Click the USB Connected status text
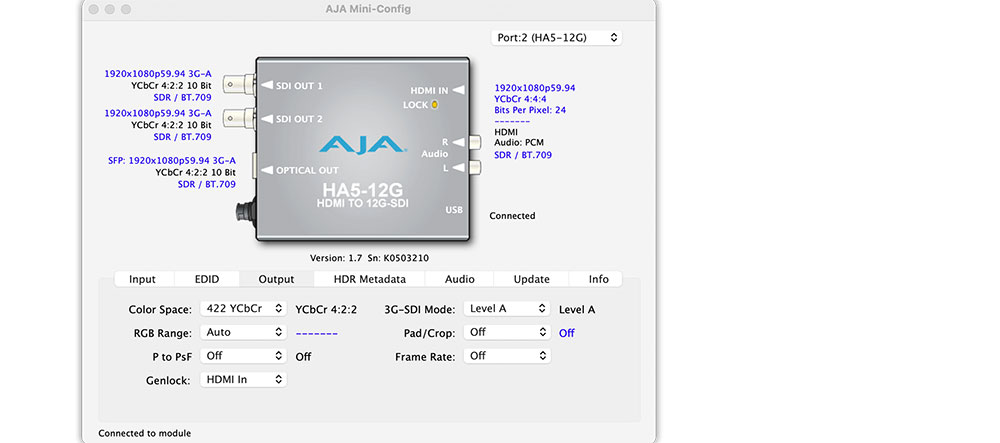This screenshot has height=443, width=1000. (x=512, y=216)
